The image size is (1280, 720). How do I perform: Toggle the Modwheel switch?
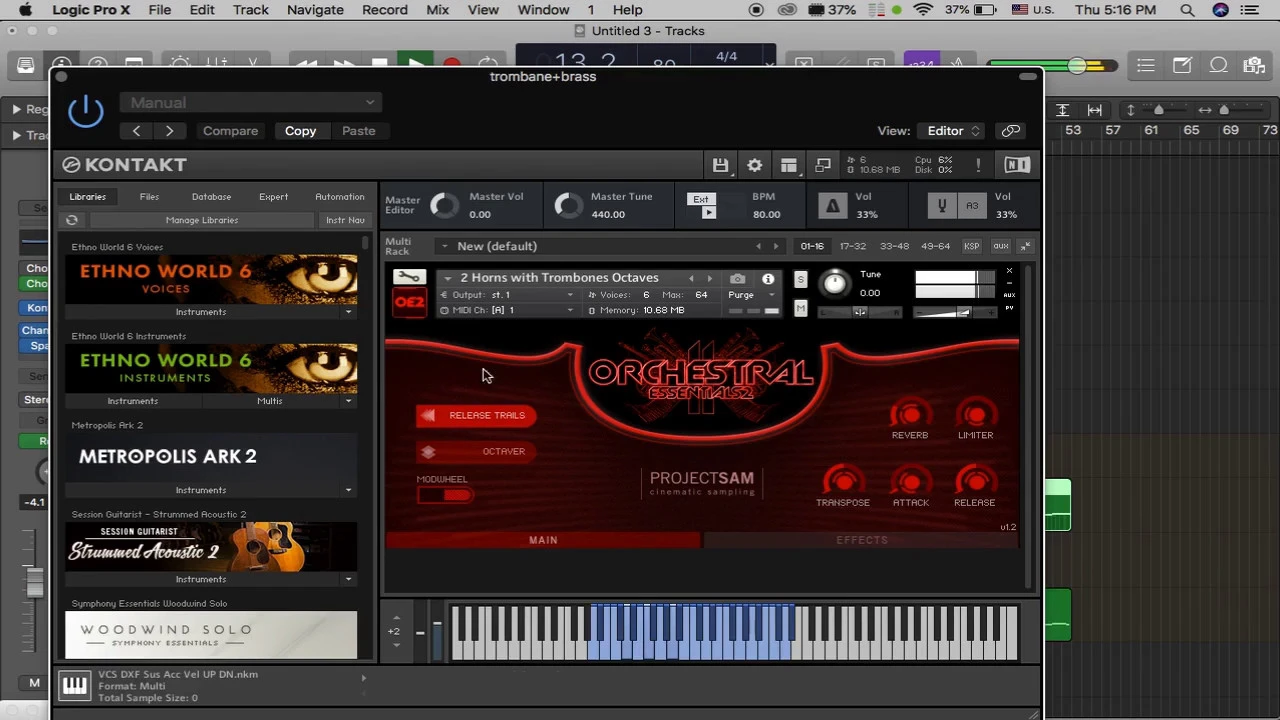click(445, 495)
